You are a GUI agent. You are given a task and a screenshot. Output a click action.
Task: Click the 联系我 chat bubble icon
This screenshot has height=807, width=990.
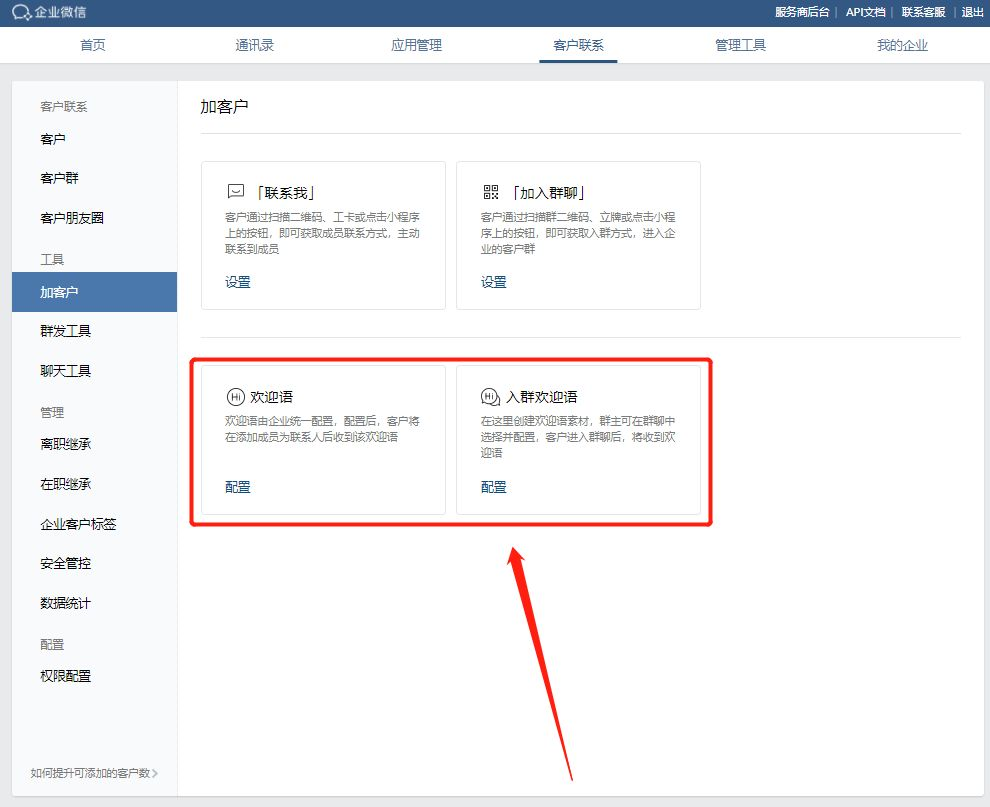coord(236,192)
